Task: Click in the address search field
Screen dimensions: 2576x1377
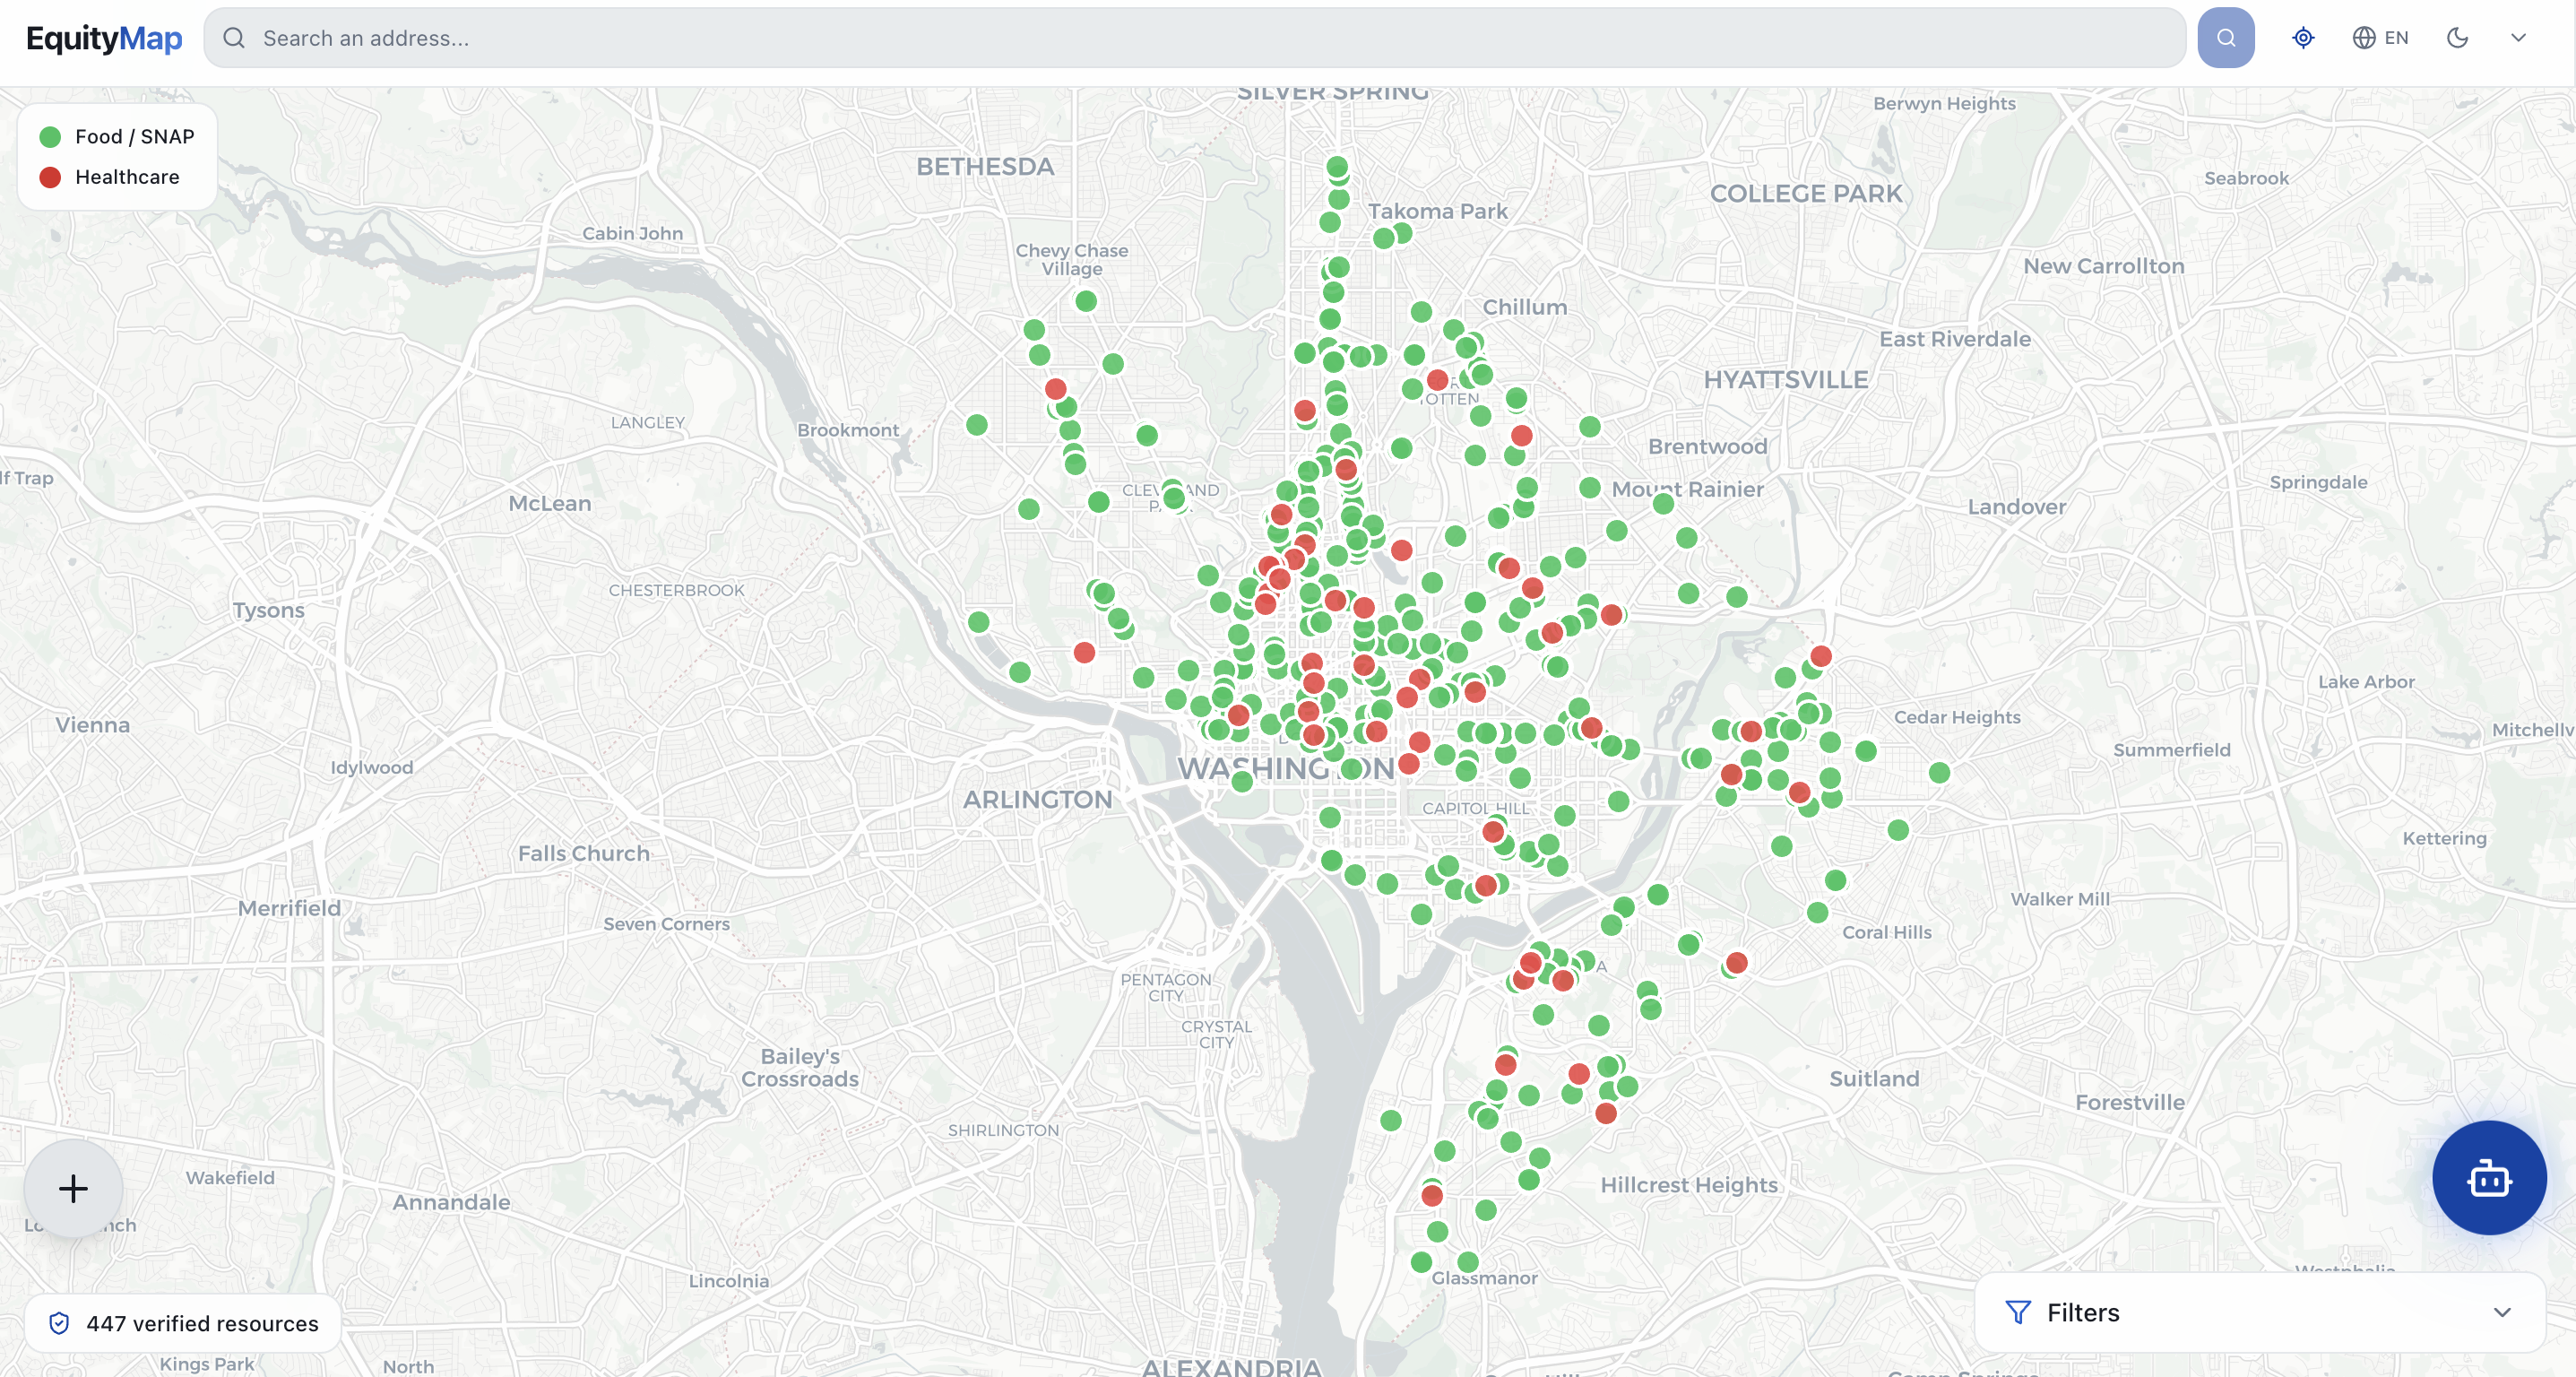Action: (x=1200, y=38)
